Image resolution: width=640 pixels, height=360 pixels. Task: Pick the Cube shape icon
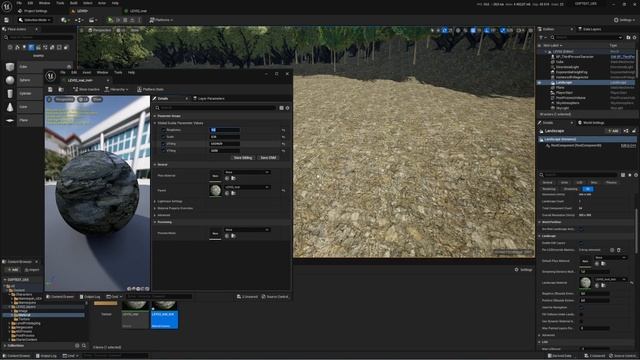pos(10,67)
